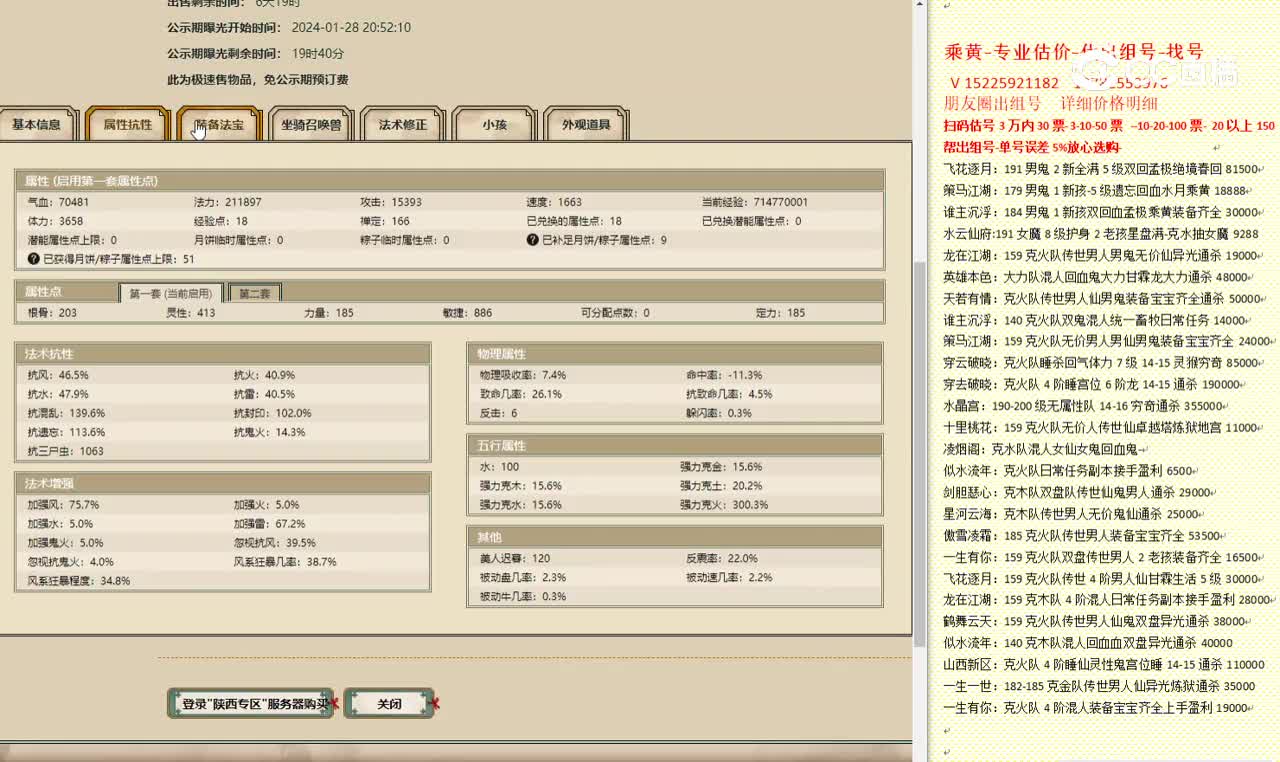
Task: Click the page vertical scrollbar
Action: click(920, 400)
